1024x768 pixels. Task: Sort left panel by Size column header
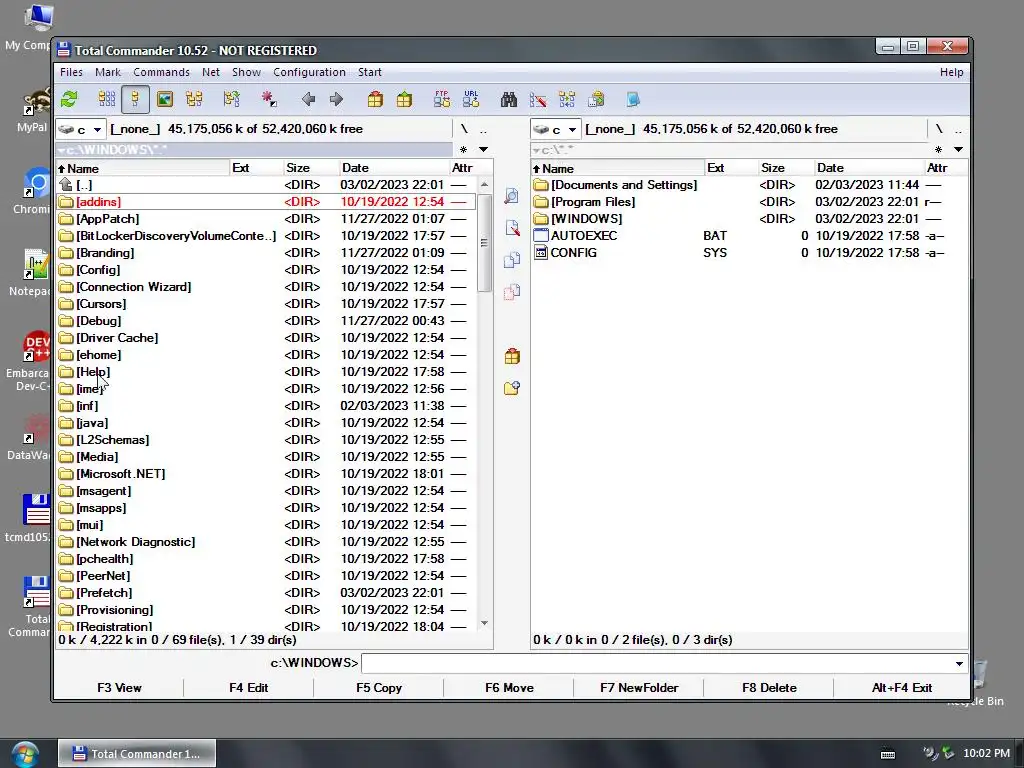tap(311, 168)
